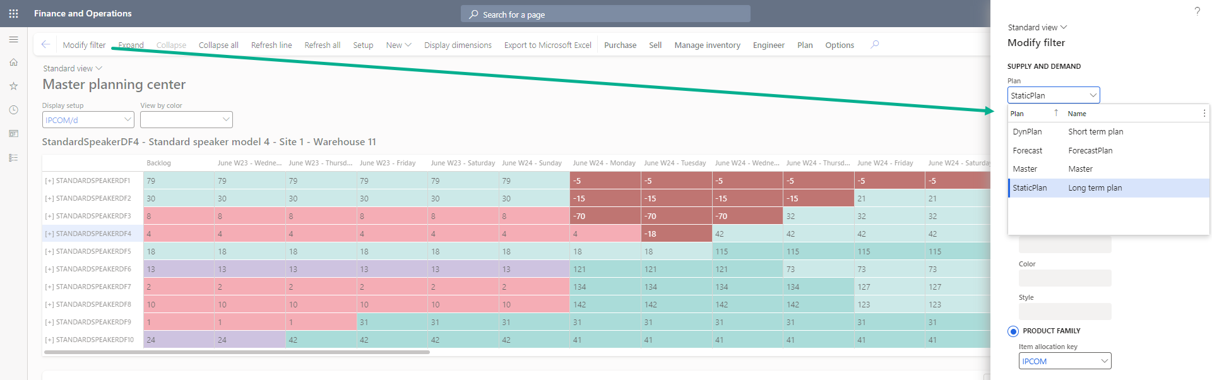Open the Plan tab in action bar

point(805,45)
